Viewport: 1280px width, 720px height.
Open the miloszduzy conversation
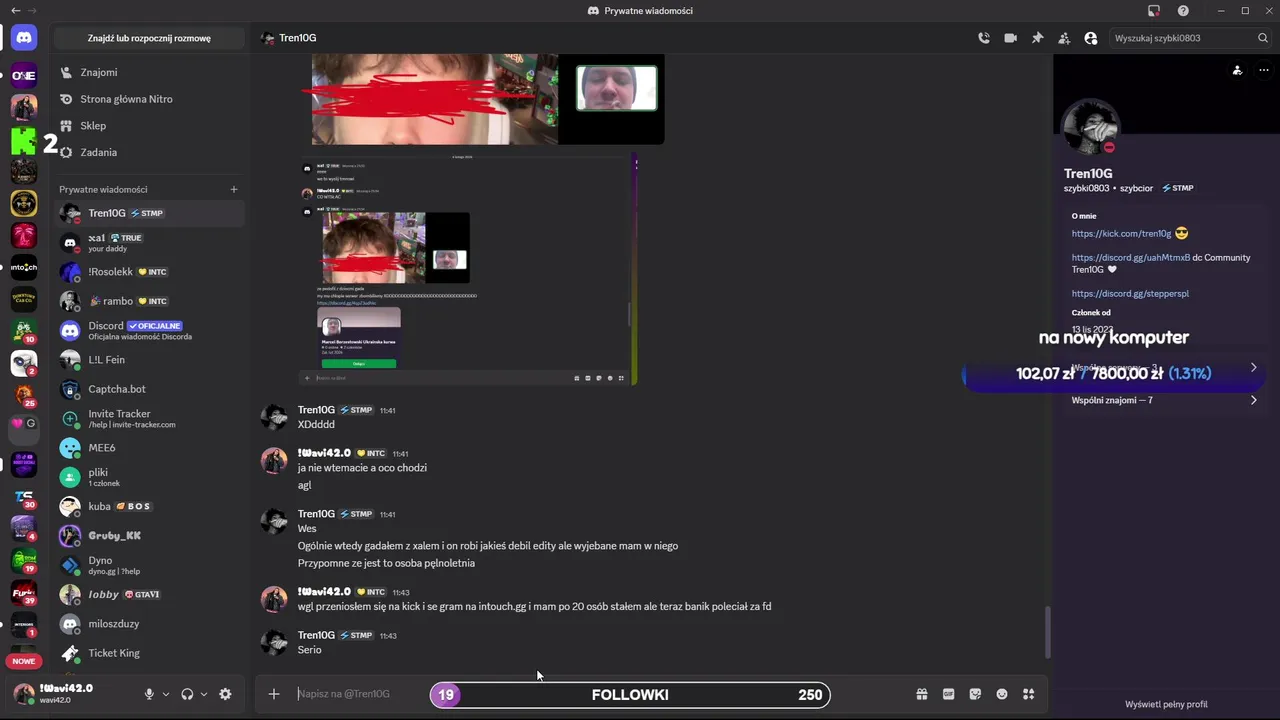(149, 624)
